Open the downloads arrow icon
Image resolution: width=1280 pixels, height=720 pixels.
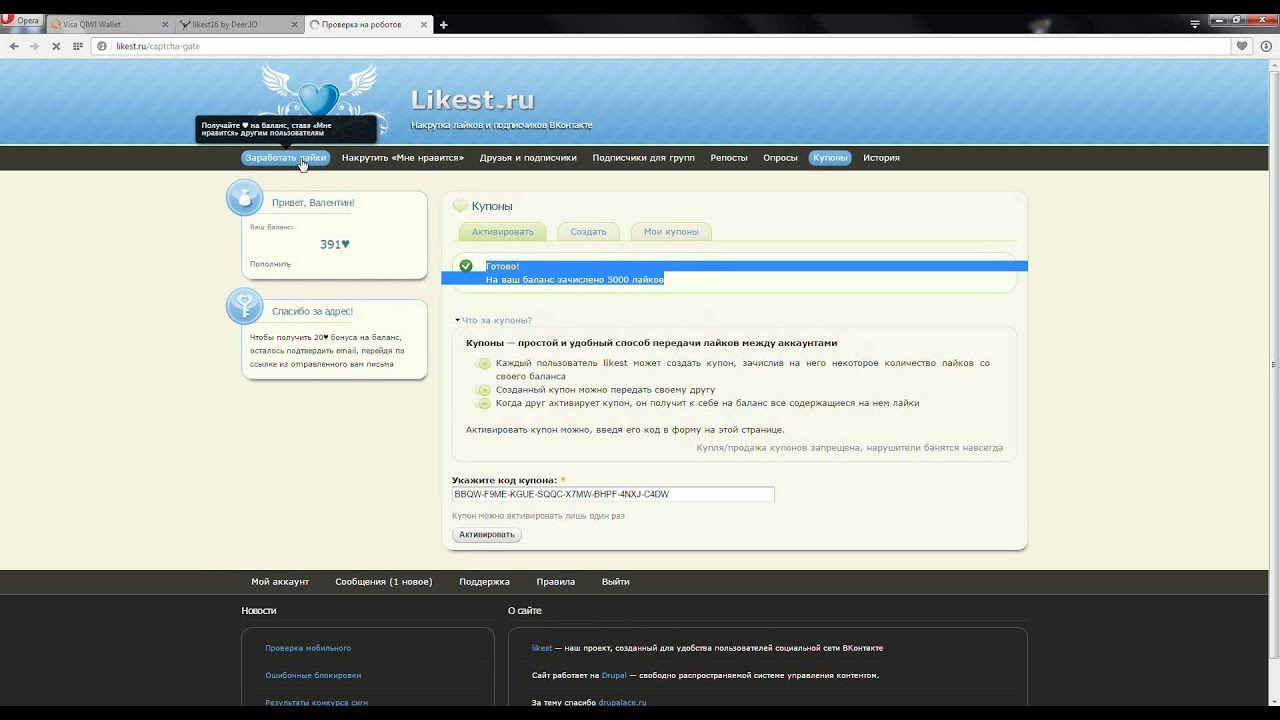(1266, 46)
